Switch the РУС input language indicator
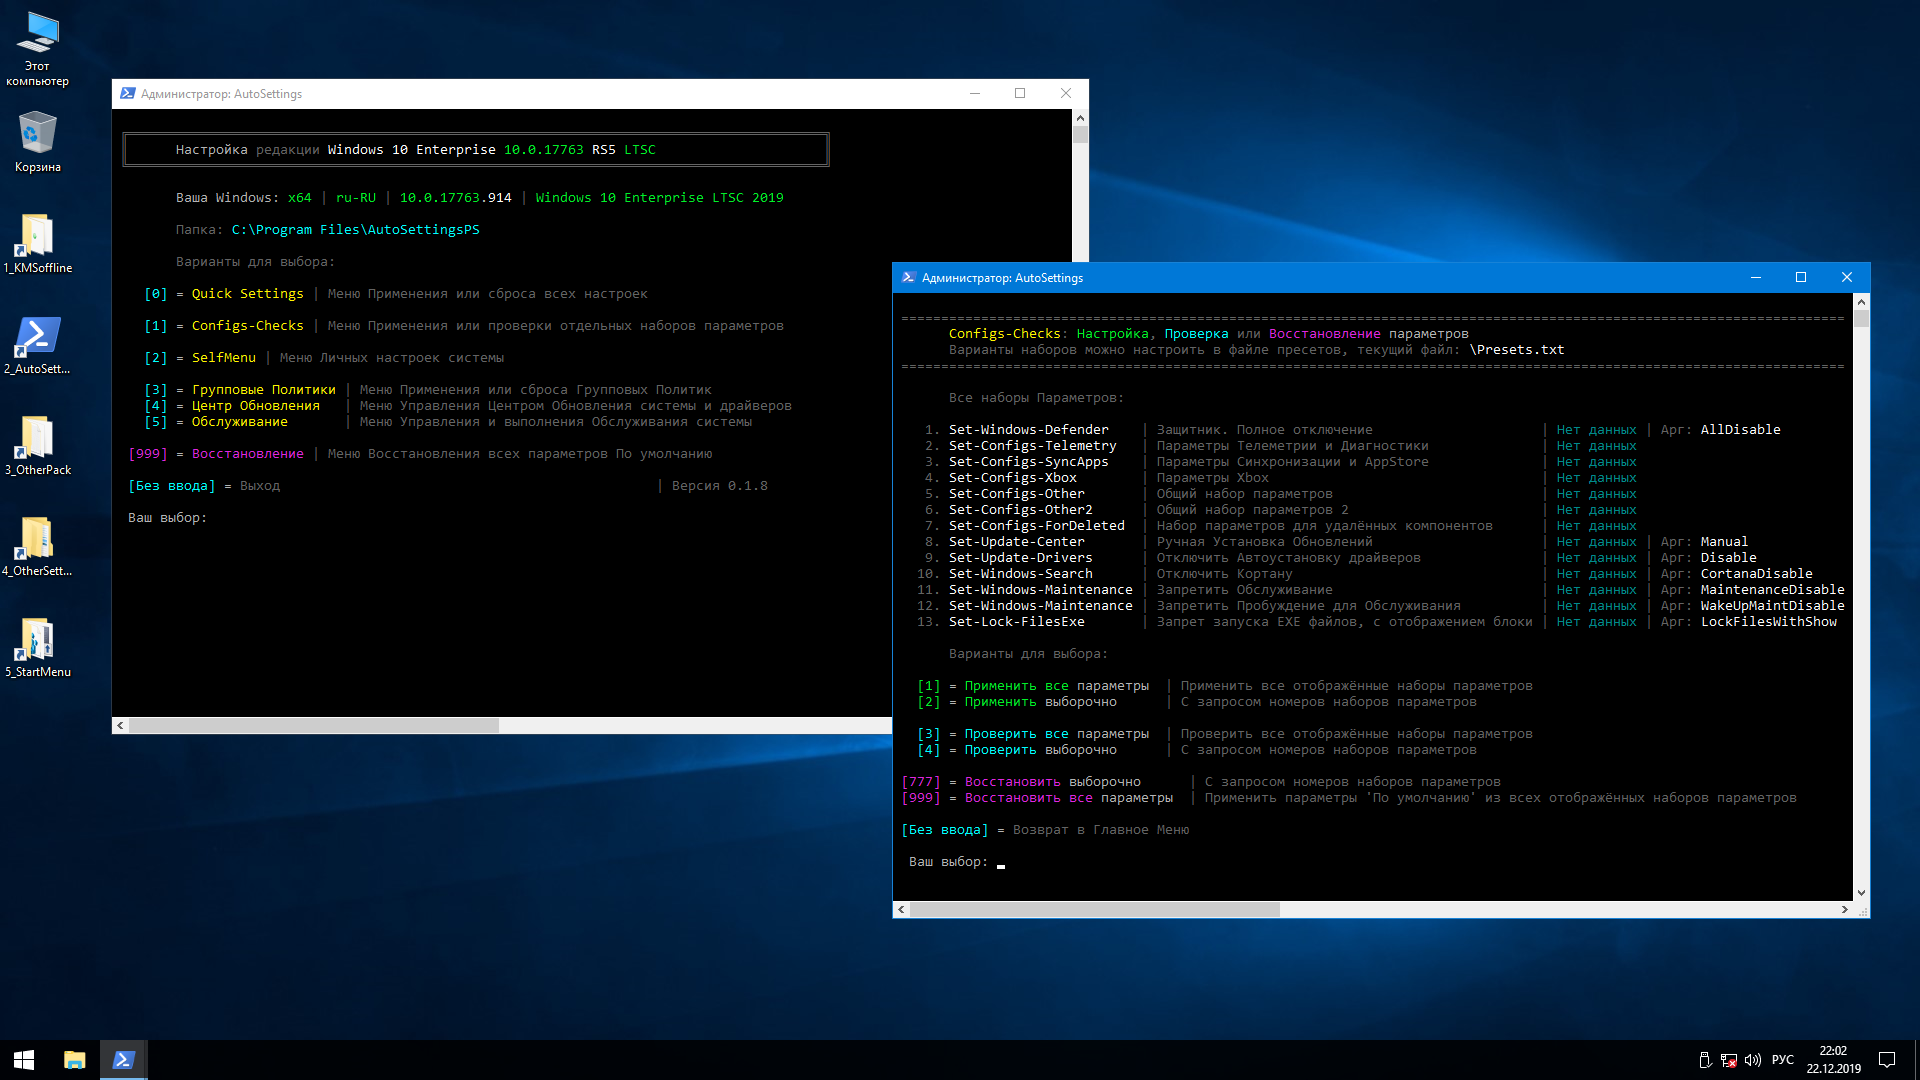This screenshot has width=1920, height=1080. click(x=1783, y=1060)
